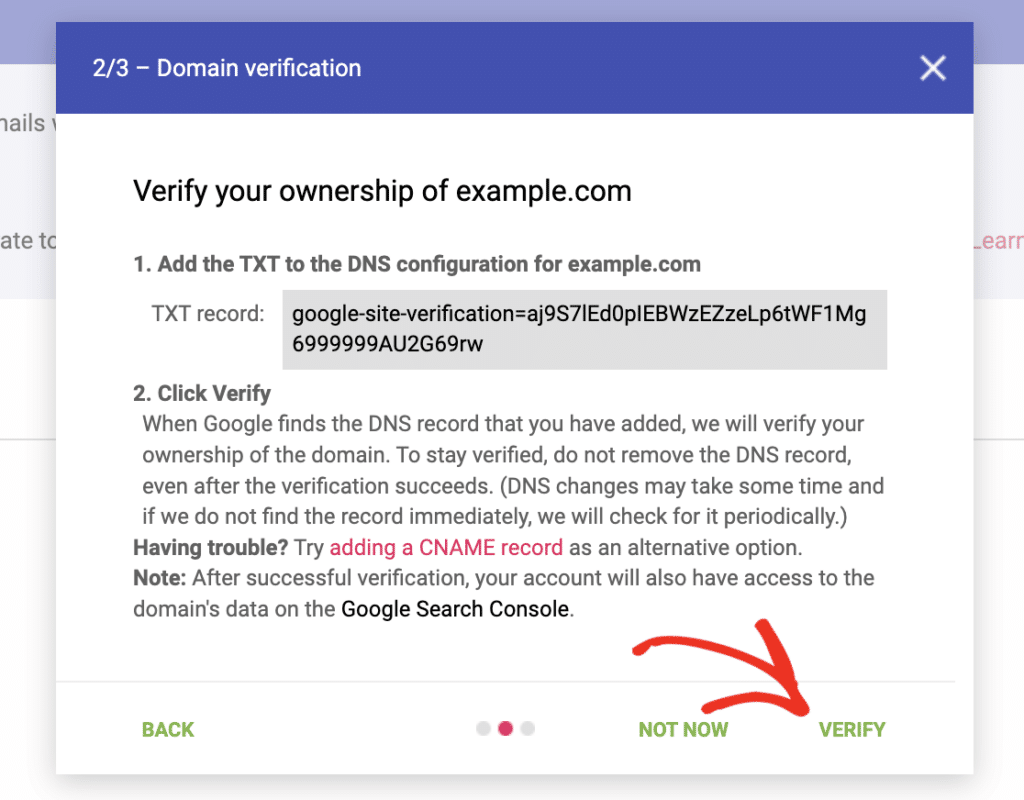This screenshot has width=1024, height=800.
Task: Dismiss the domain verification dialog
Action: (932, 68)
